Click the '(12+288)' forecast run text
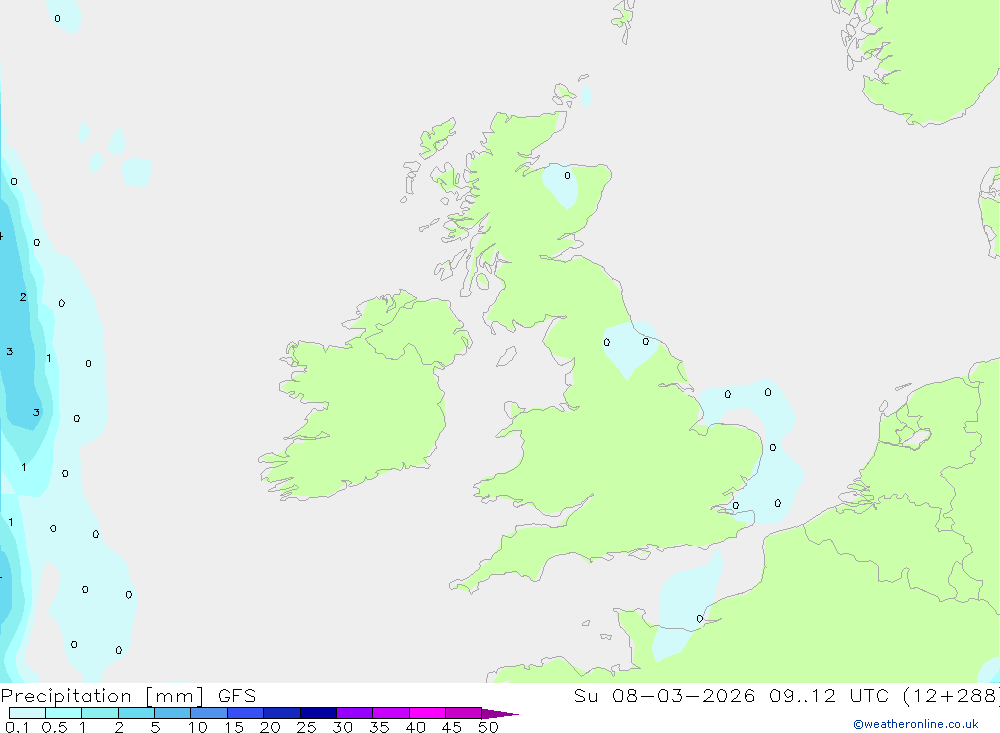This screenshot has height=733, width=1000. pyautogui.click(x=951, y=696)
